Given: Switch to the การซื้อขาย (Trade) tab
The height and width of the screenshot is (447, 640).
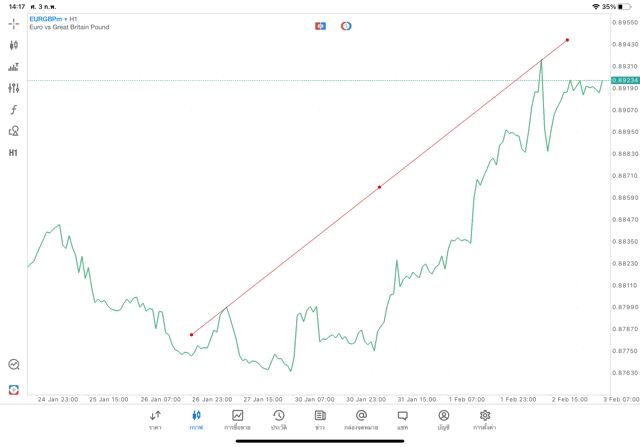Looking at the screenshot, I should 237,419.
